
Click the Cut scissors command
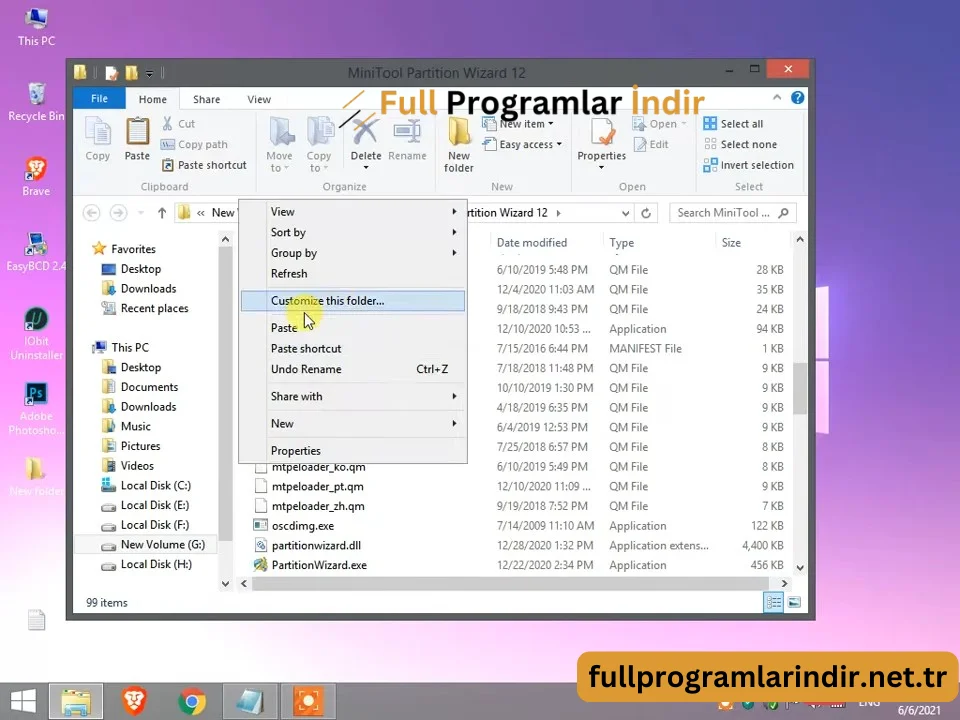(x=179, y=124)
